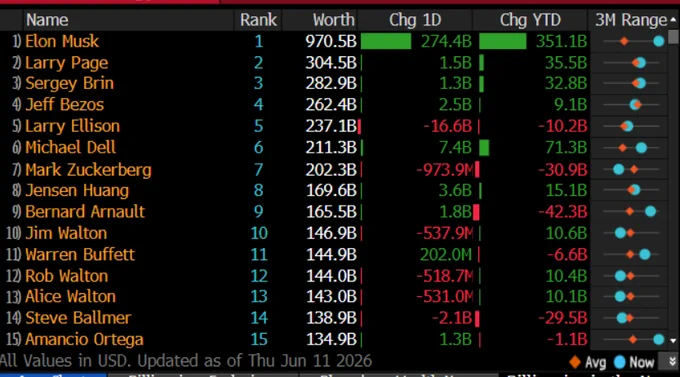Sort by Chg YTD column header
Viewport: 680px width, 377px height.
[x=530, y=20]
